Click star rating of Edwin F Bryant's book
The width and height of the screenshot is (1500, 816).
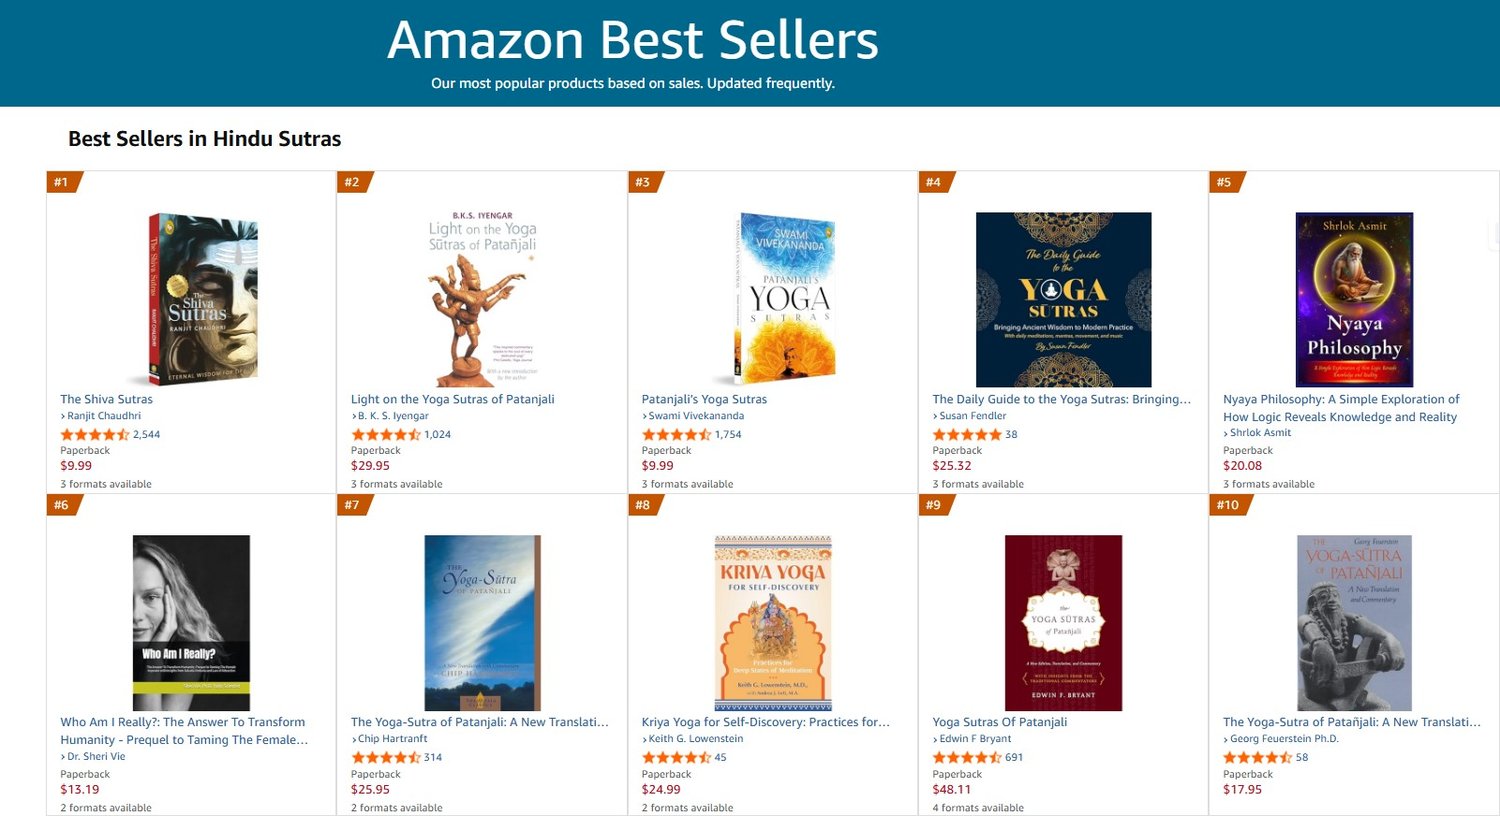click(967, 757)
